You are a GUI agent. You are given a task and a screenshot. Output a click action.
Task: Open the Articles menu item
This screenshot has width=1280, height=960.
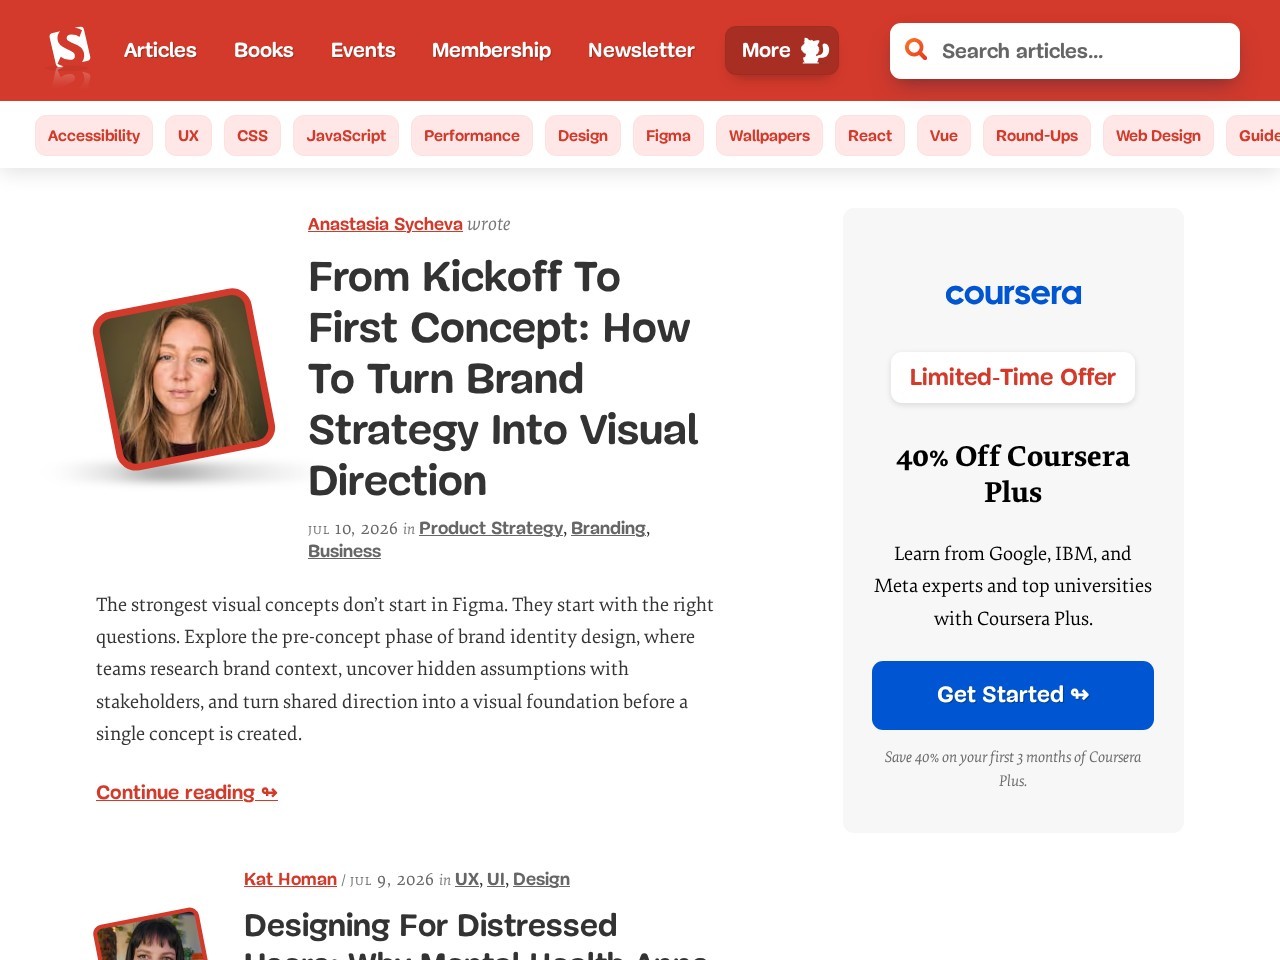click(x=160, y=50)
